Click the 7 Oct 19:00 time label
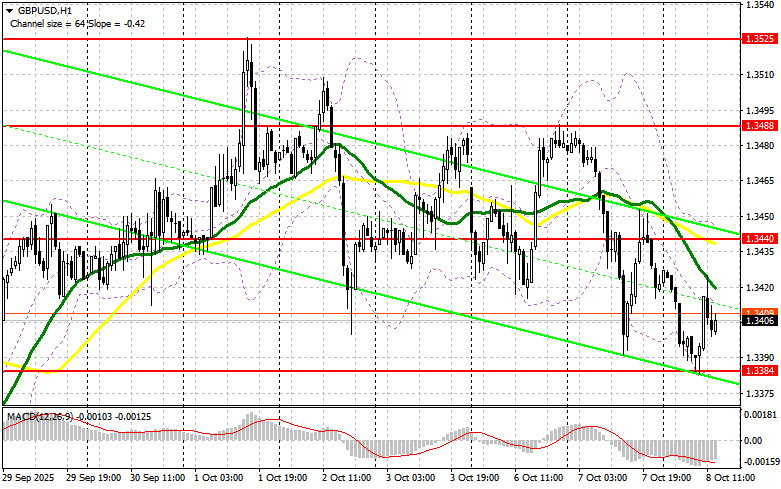This screenshot has height=489, width=781. pos(667,478)
